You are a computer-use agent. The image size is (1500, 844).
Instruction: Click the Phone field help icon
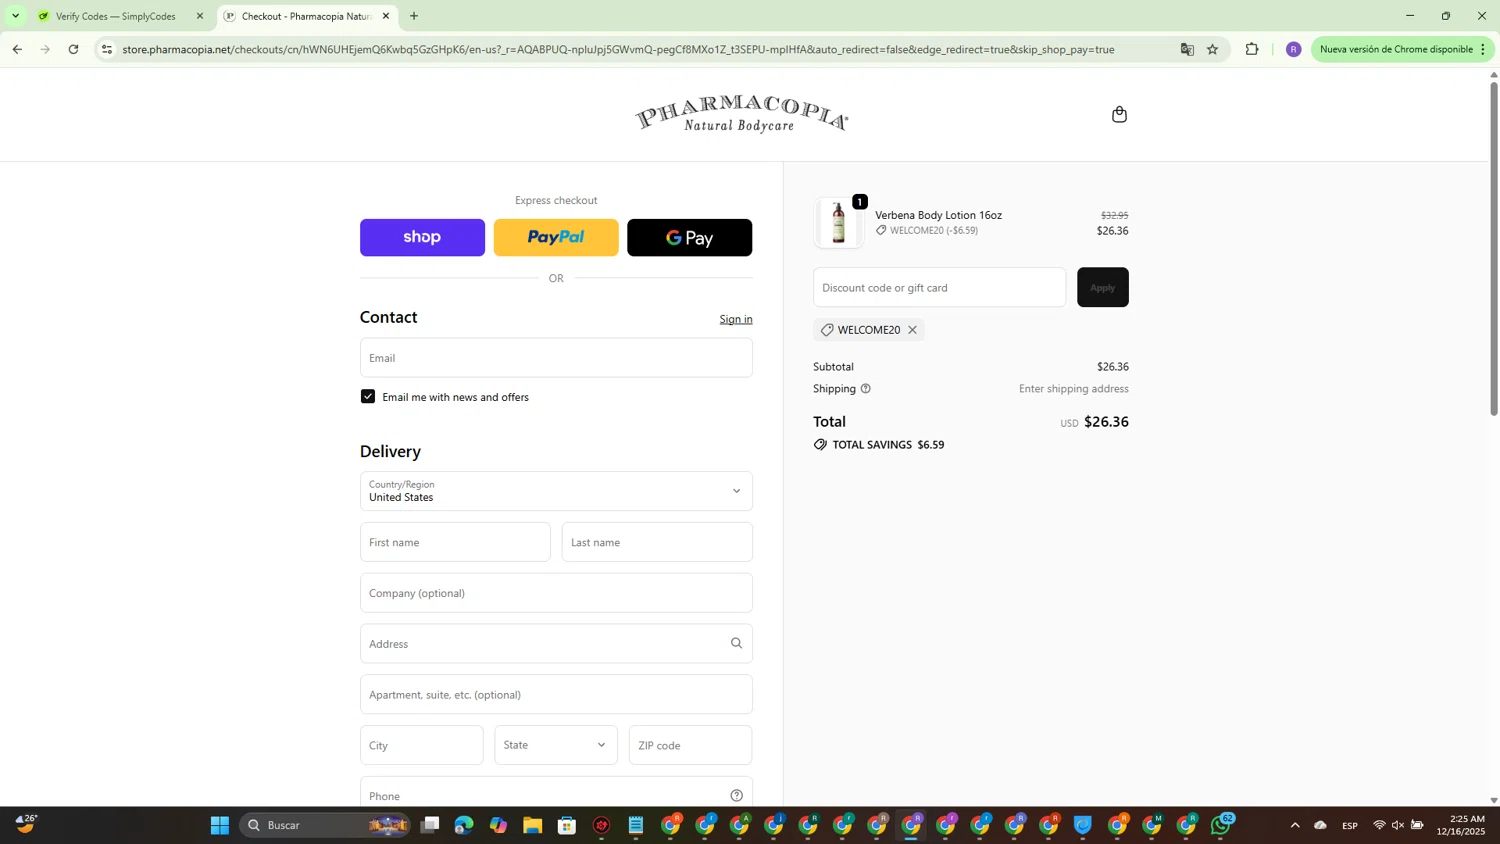(736, 796)
